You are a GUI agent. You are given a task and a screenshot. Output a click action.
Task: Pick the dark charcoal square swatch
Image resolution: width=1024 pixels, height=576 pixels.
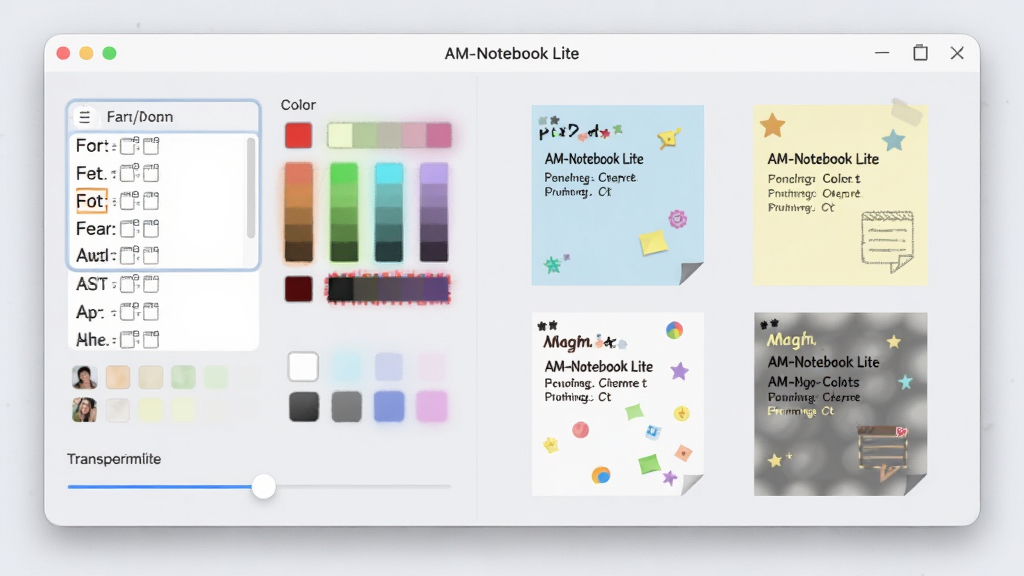[304, 406]
